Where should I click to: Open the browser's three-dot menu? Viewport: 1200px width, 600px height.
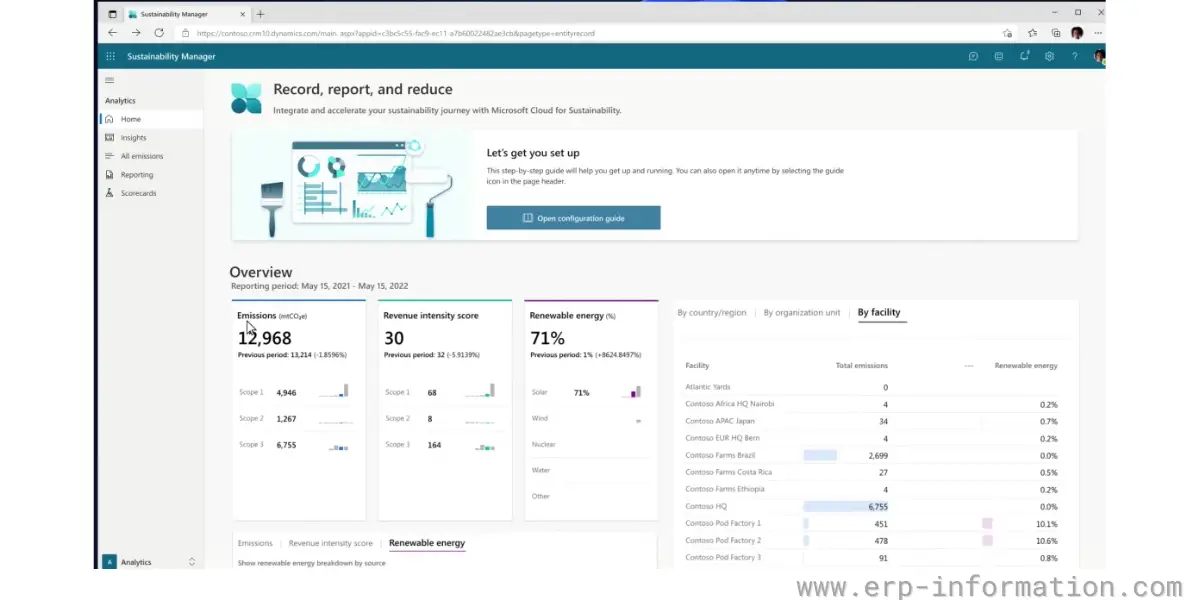(x=1098, y=33)
